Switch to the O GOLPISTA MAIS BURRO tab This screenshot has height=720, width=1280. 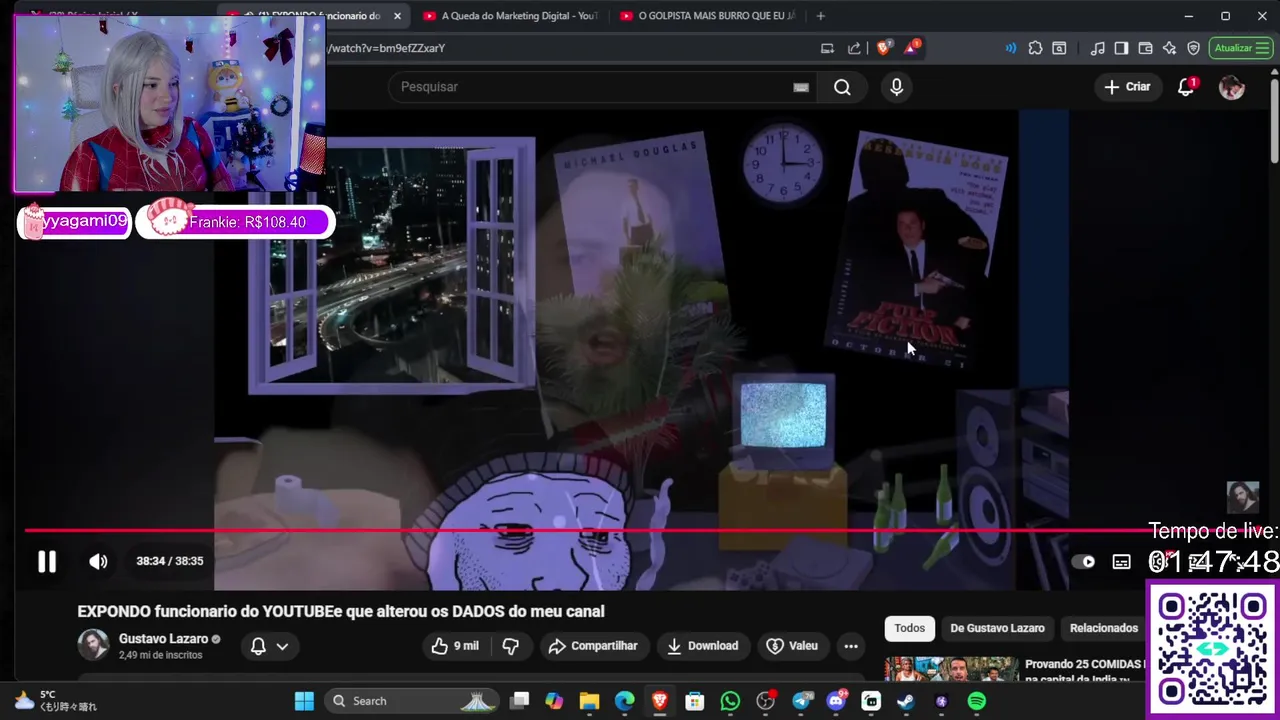click(x=708, y=16)
